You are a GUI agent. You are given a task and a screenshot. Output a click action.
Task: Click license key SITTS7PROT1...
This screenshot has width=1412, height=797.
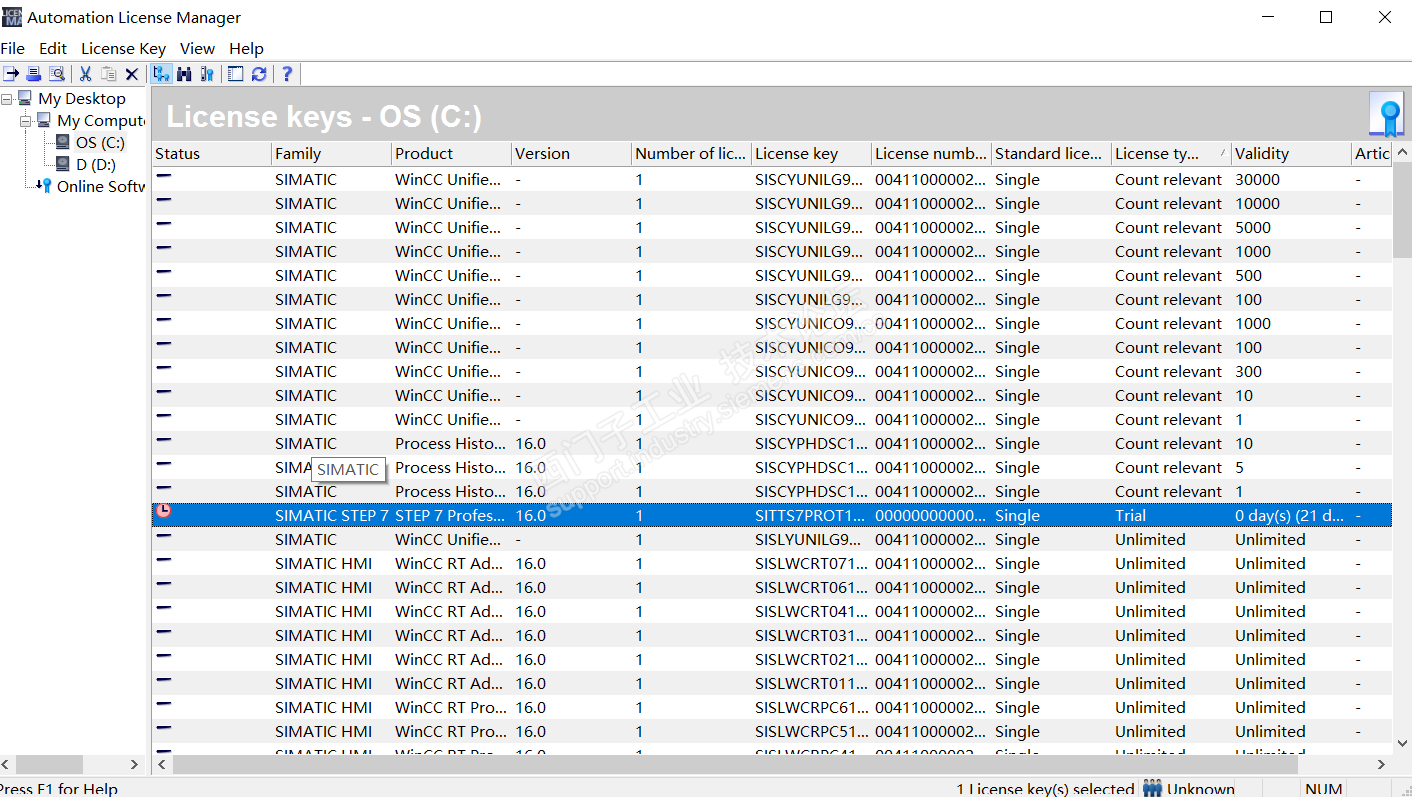(x=810, y=516)
